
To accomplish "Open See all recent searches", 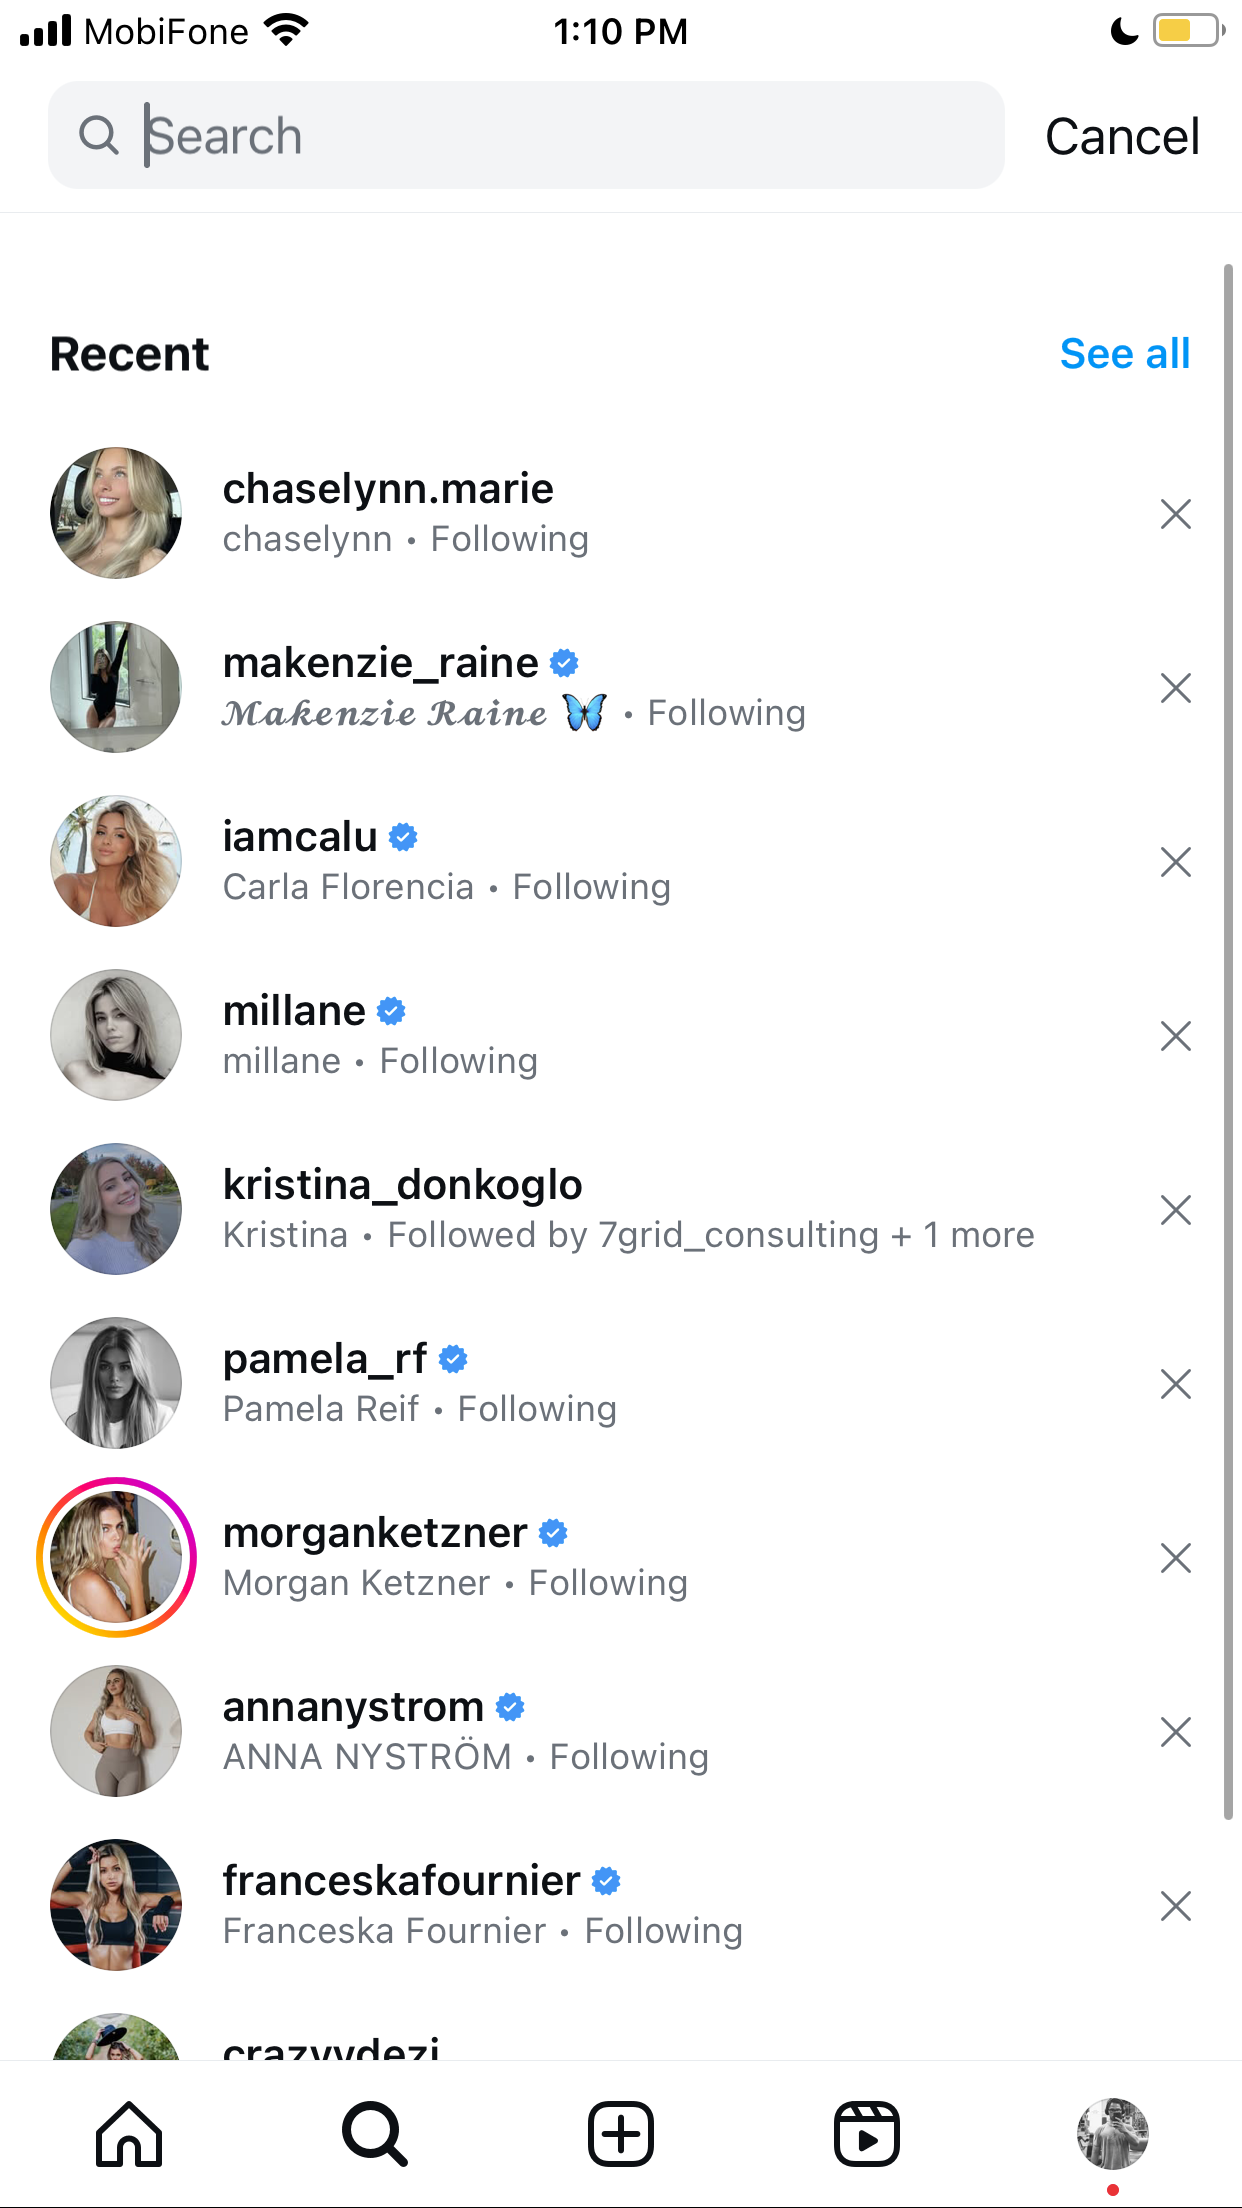I will [x=1125, y=353].
